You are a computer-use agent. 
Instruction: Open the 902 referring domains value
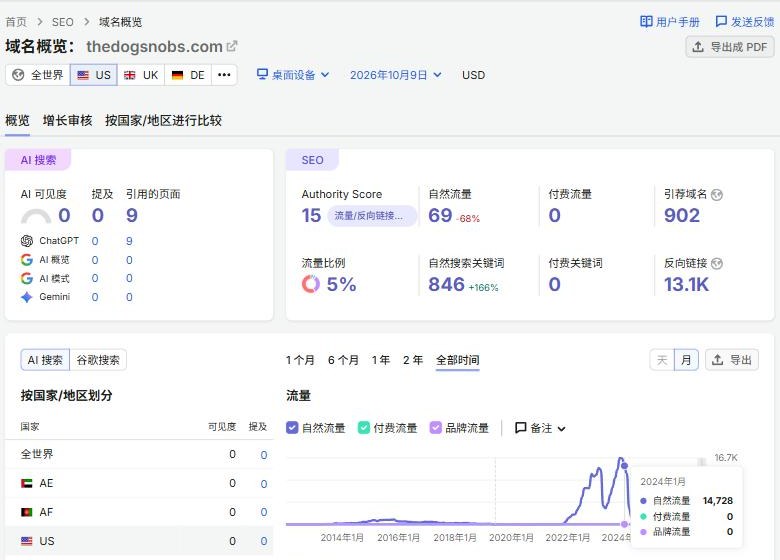click(x=682, y=215)
